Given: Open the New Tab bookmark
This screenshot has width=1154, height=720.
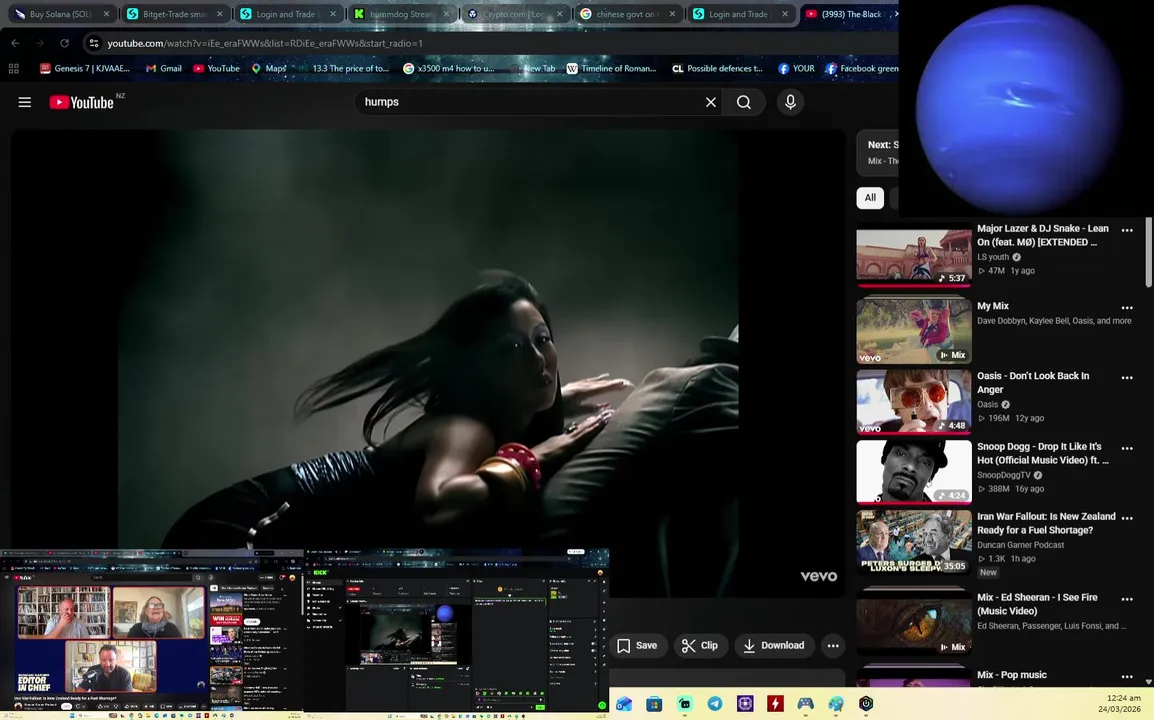Looking at the screenshot, I should 532,68.
